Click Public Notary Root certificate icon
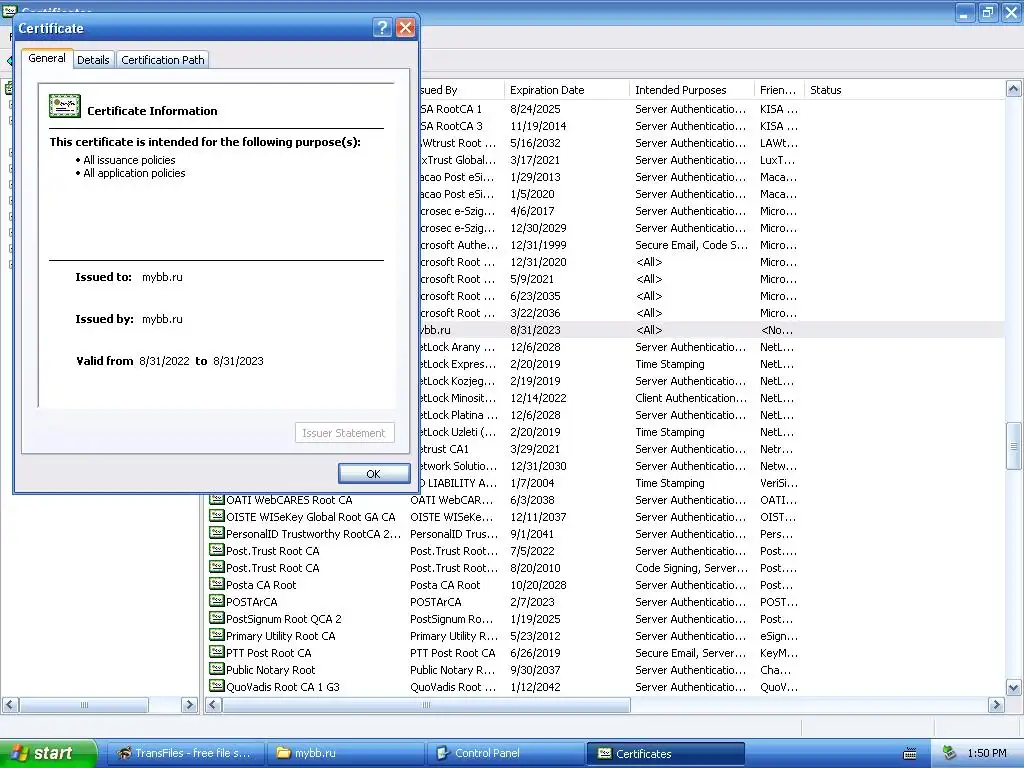Image resolution: width=1024 pixels, height=768 pixels. point(217,669)
